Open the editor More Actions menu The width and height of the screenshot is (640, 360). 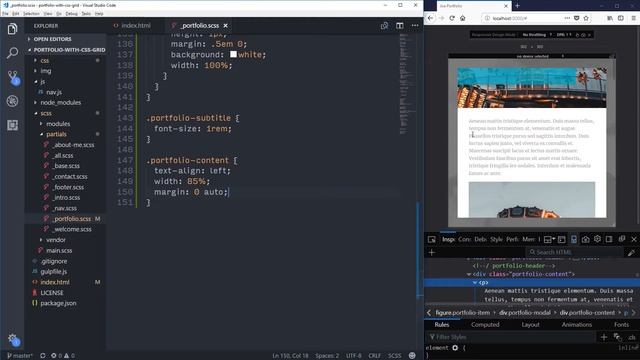[415, 26]
